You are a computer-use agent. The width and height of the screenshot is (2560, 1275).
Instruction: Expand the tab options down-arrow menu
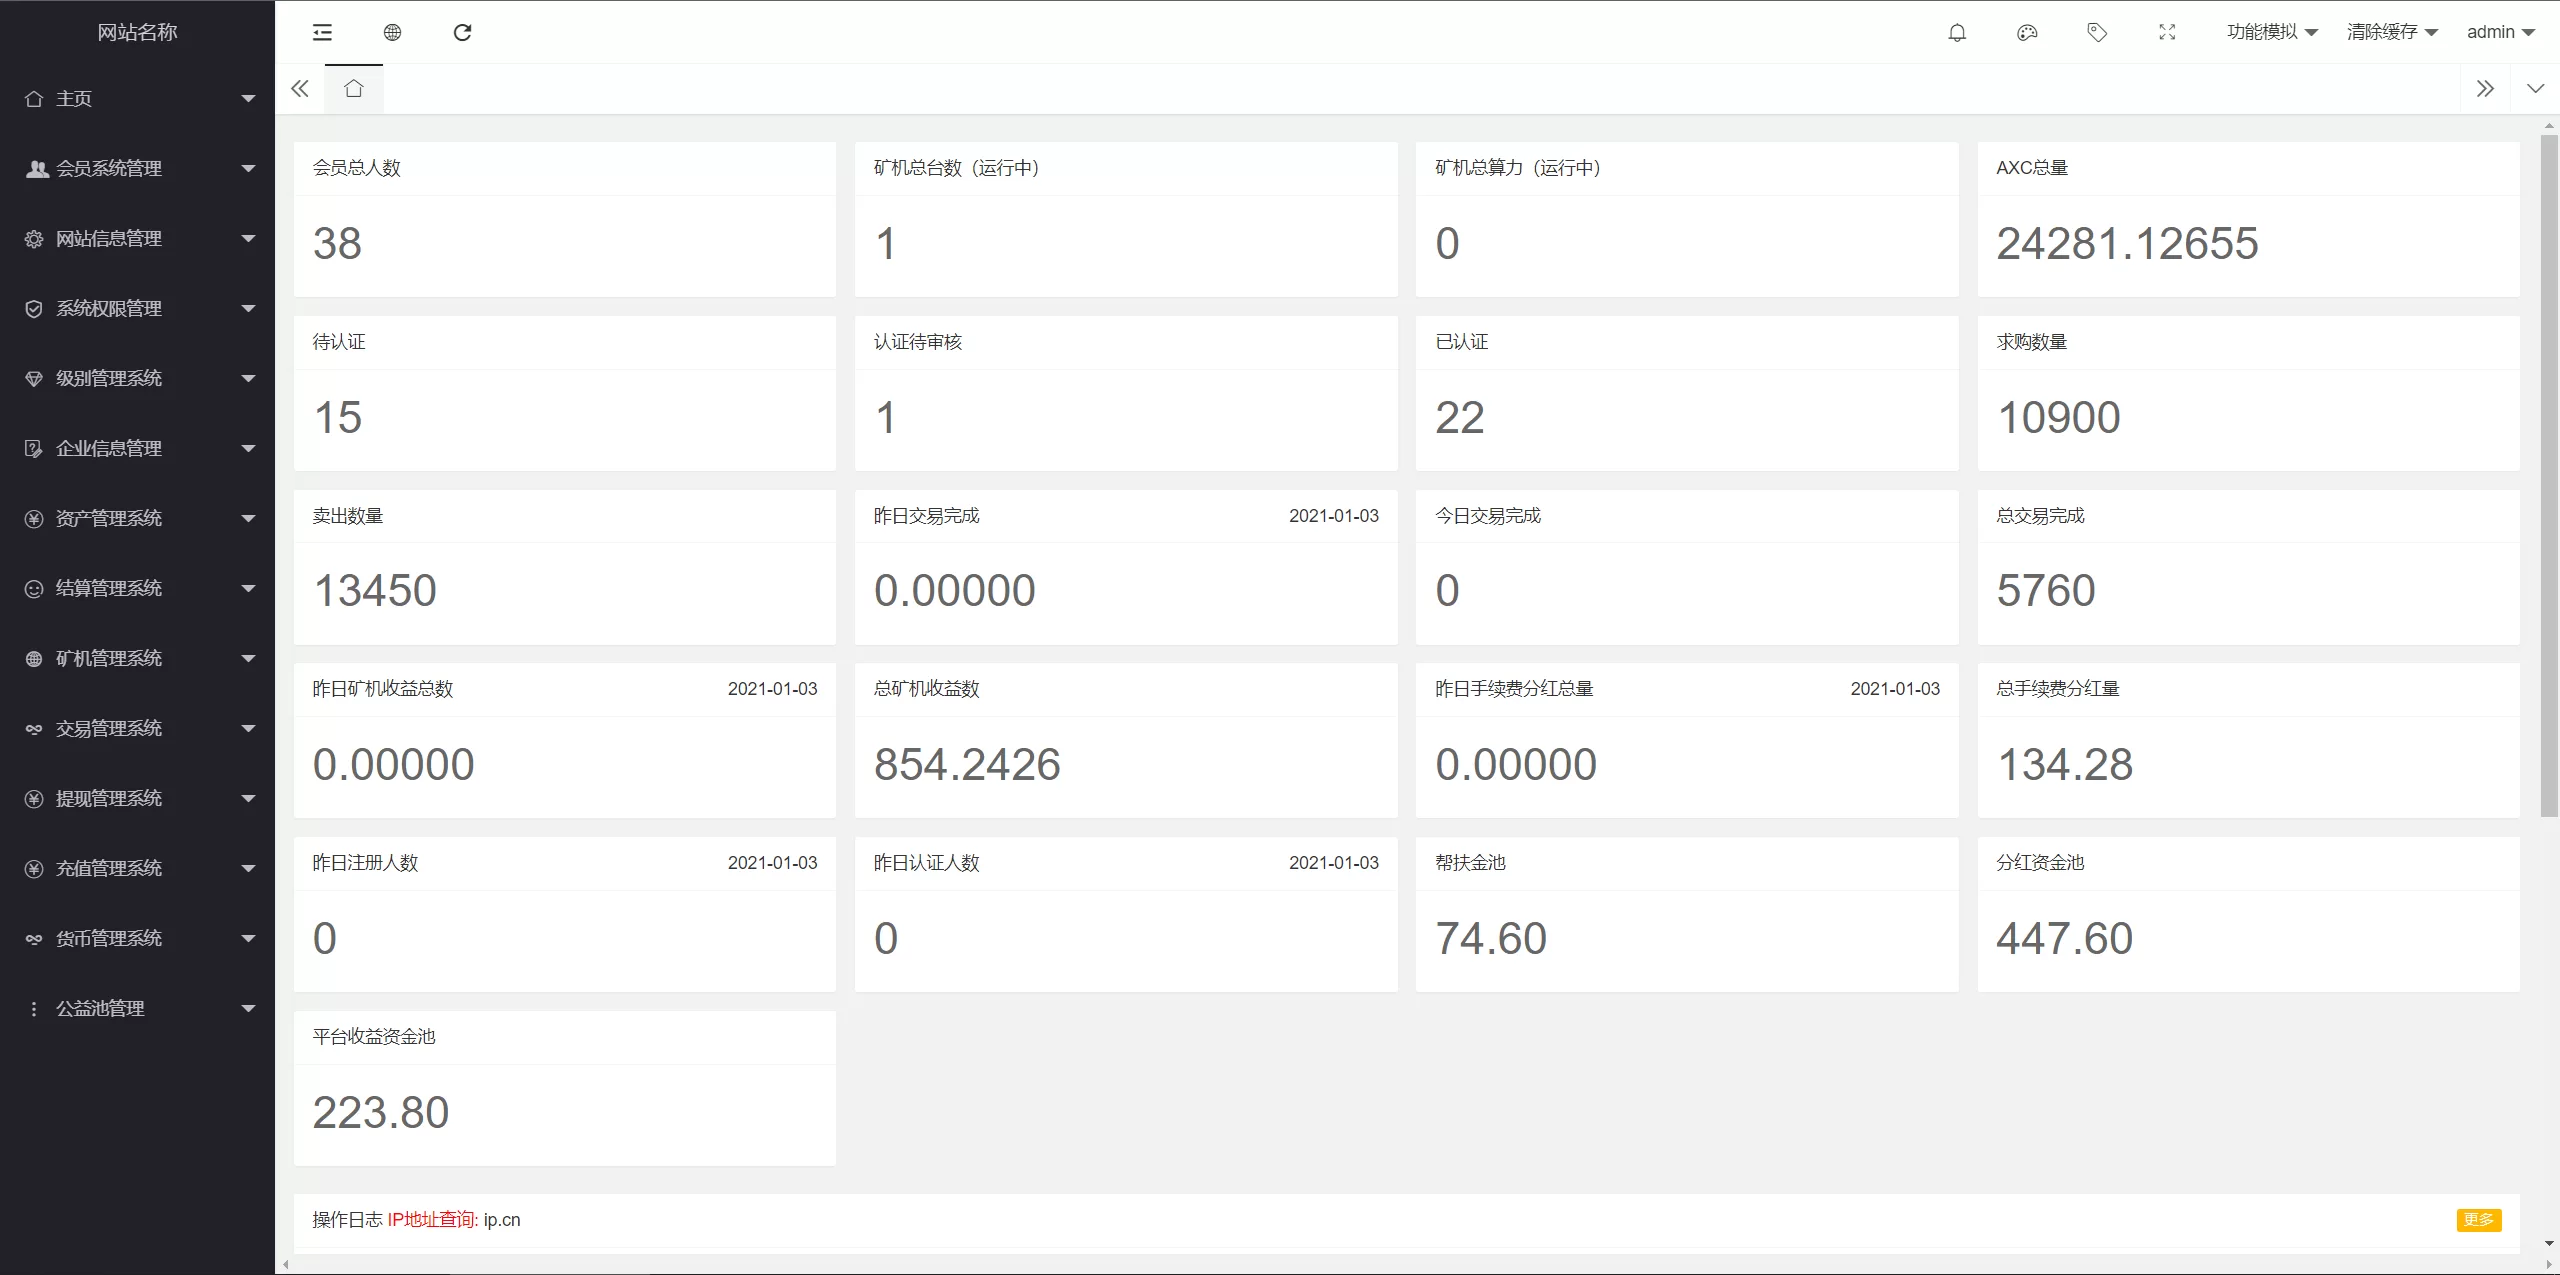click(x=2535, y=89)
